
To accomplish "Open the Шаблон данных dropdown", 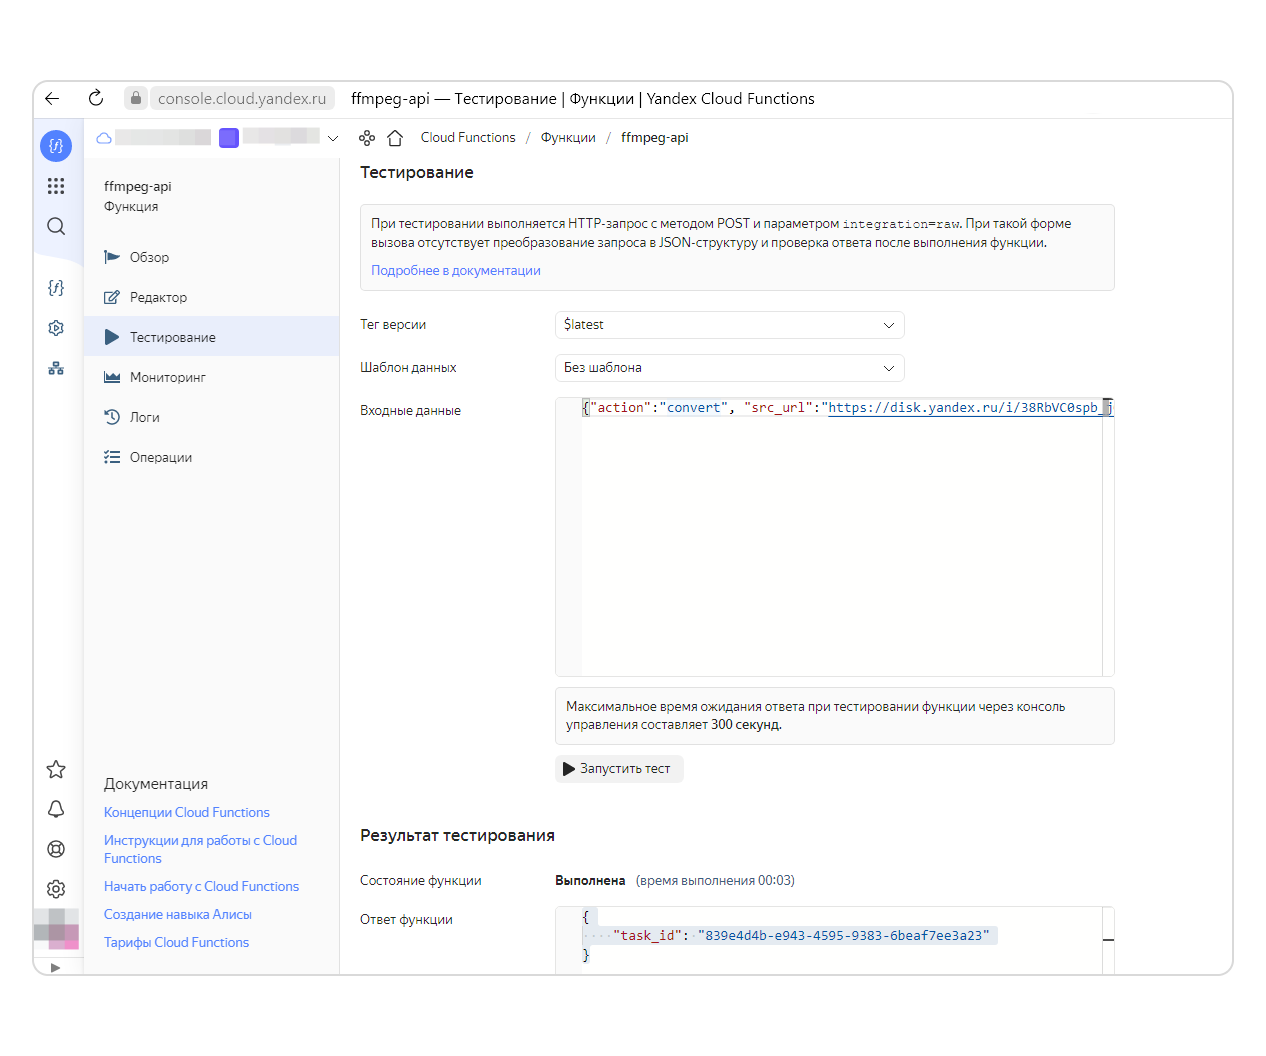I will [730, 368].
